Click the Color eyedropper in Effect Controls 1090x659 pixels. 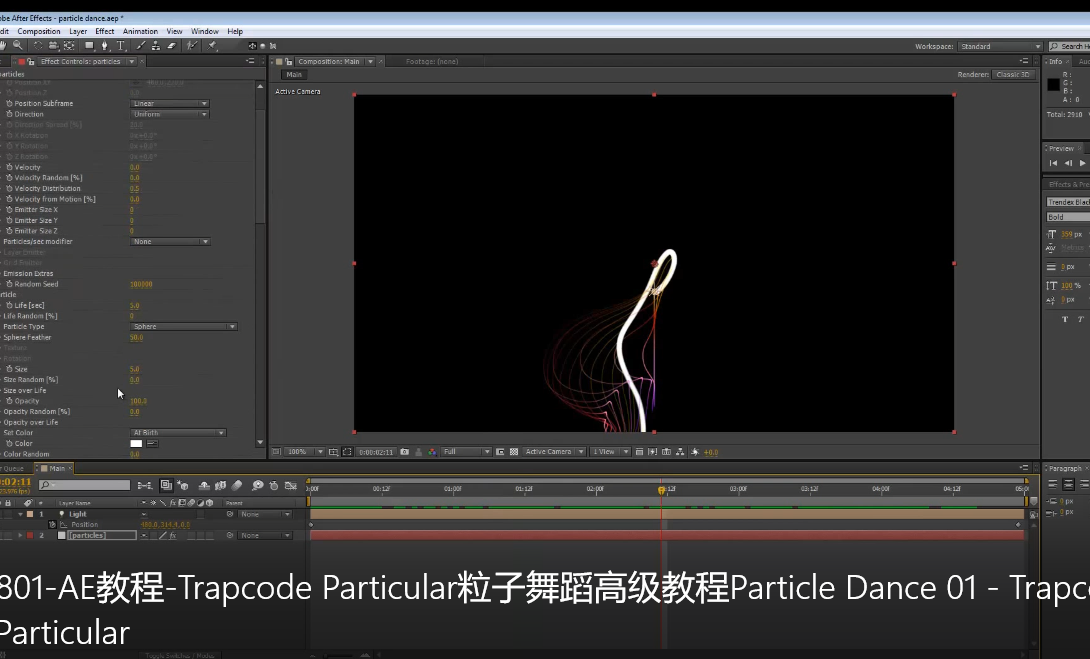(x=152, y=444)
